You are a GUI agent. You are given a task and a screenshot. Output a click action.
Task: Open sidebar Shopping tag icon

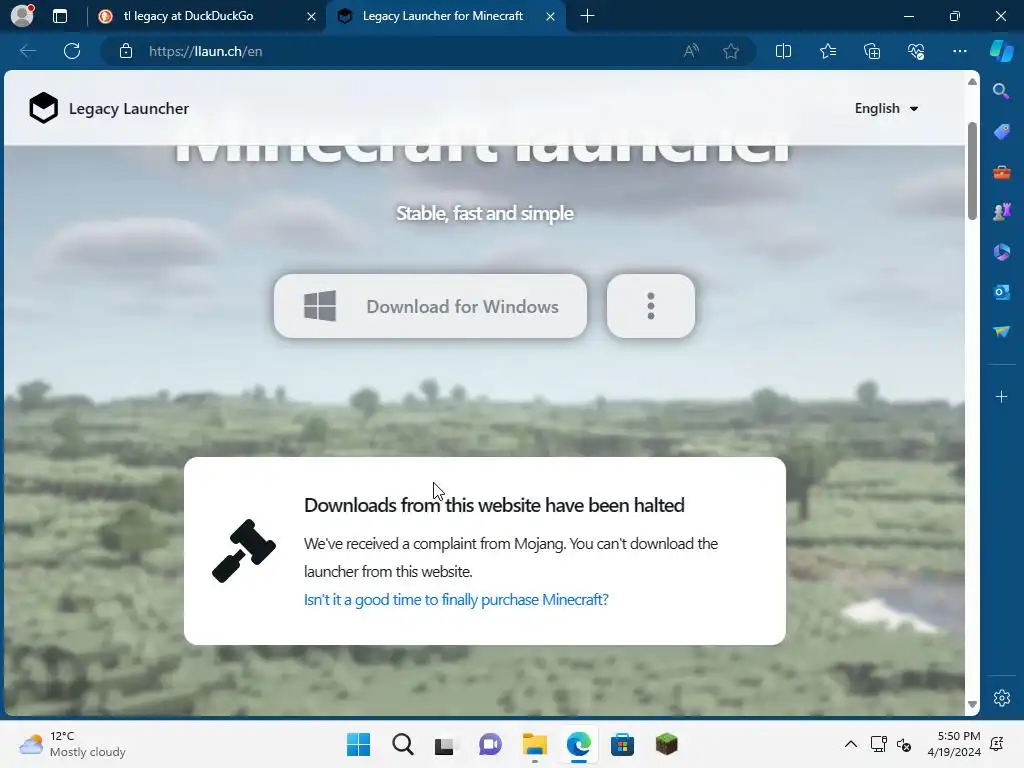pyautogui.click(x=1001, y=132)
